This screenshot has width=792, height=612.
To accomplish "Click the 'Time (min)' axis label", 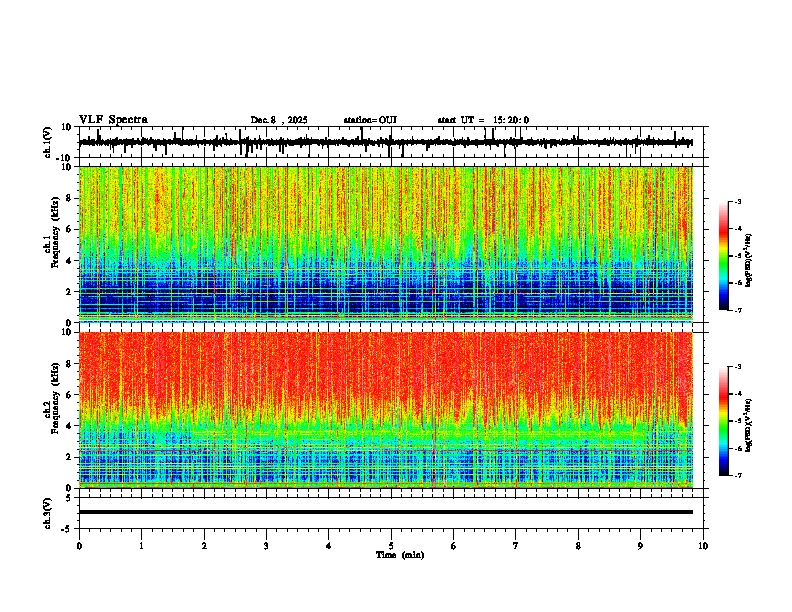I will pyautogui.click(x=400, y=555).
